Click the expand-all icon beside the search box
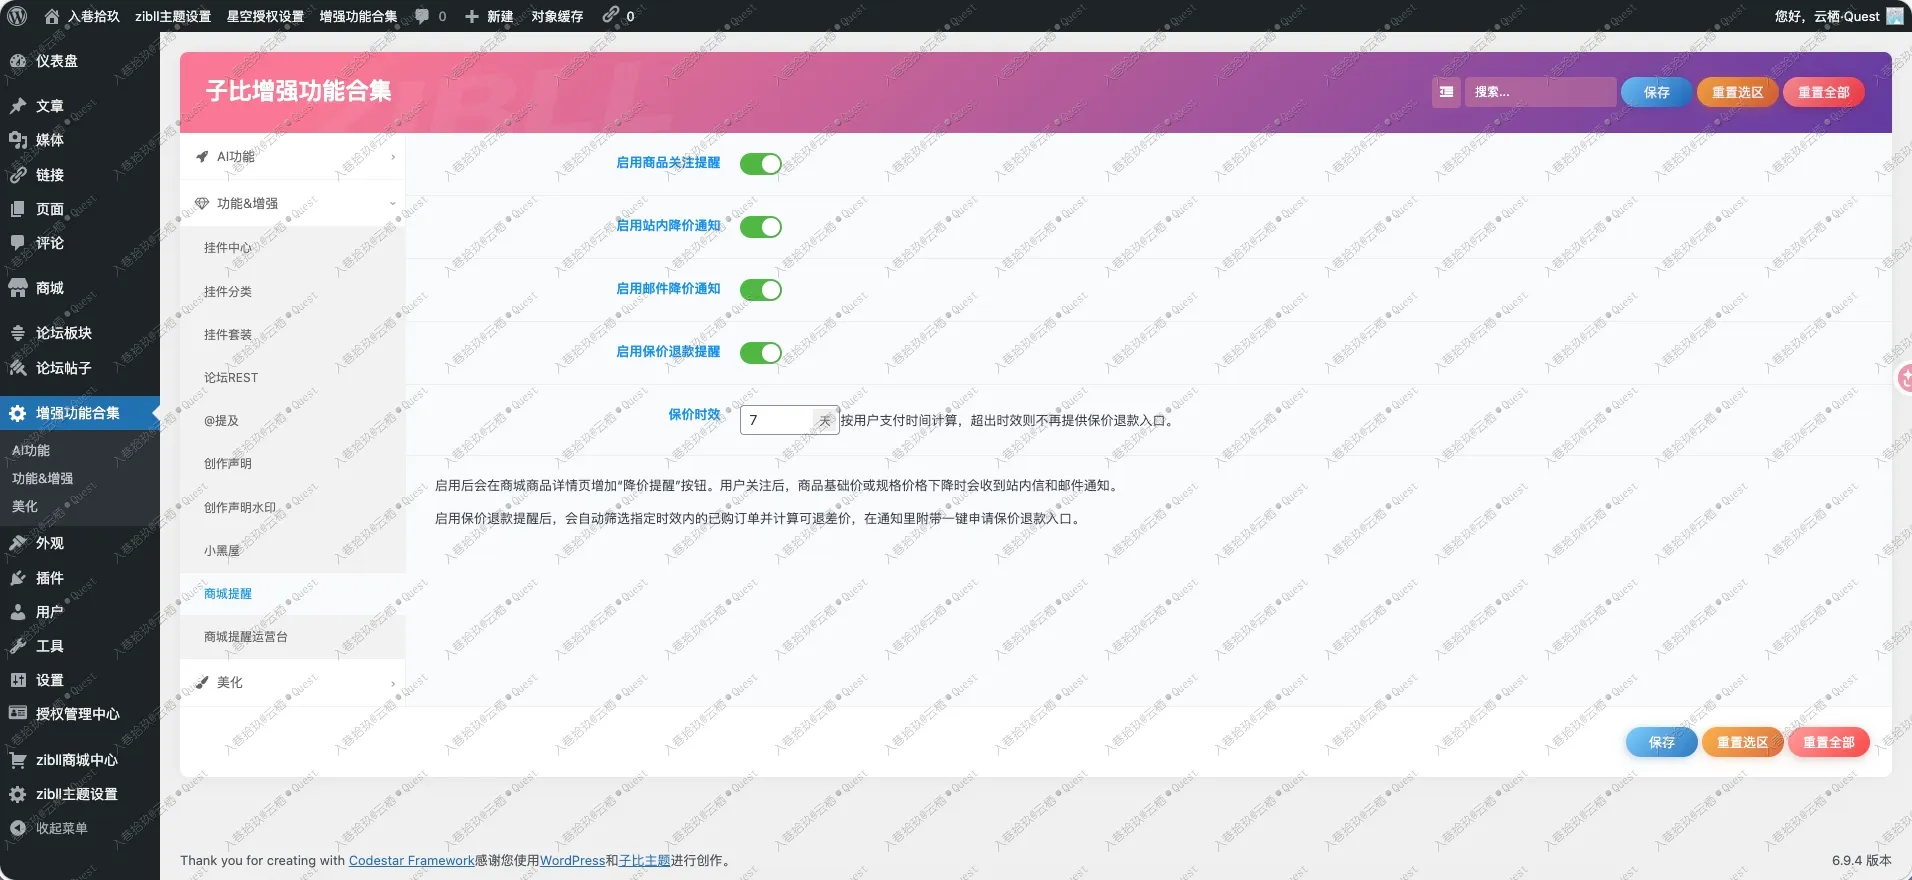The image size is (1912, 880). [1446, 92]
